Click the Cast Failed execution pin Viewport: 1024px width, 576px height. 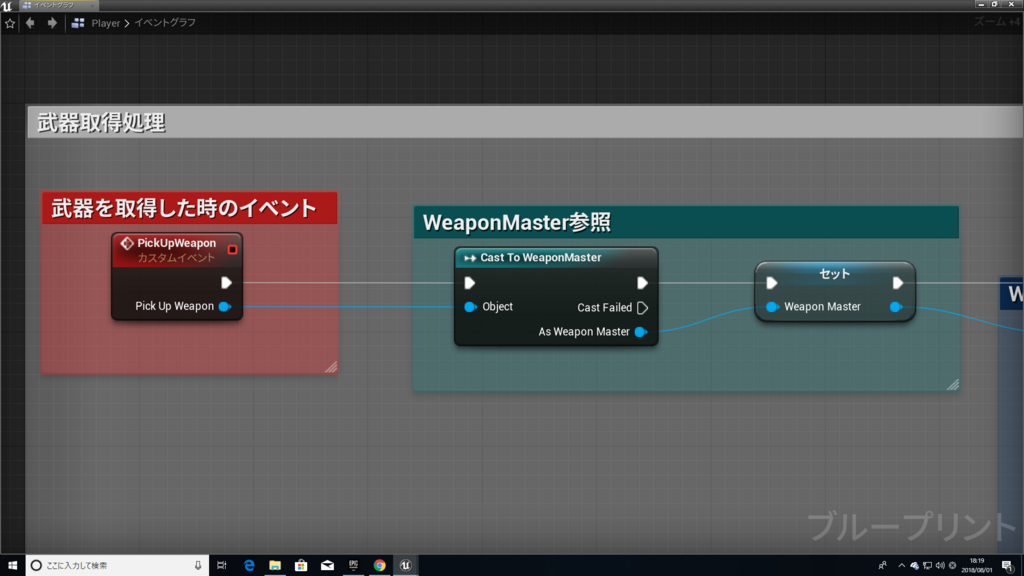[x=644, y=307]
